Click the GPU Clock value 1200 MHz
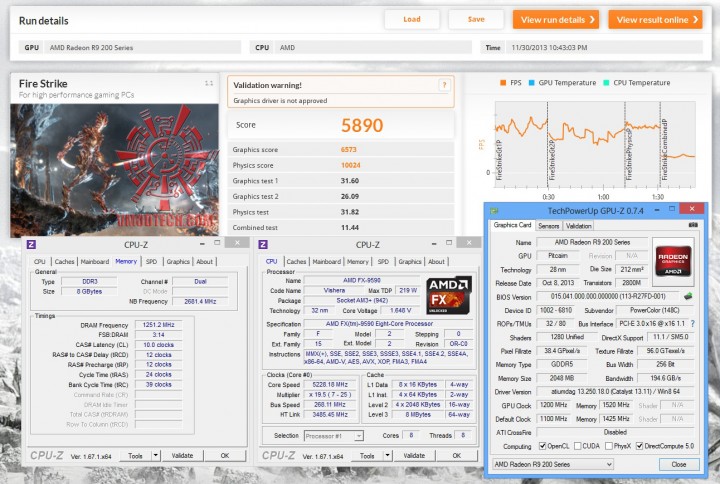This screenshot has height=484, width=720. click(x=554, y=405)
